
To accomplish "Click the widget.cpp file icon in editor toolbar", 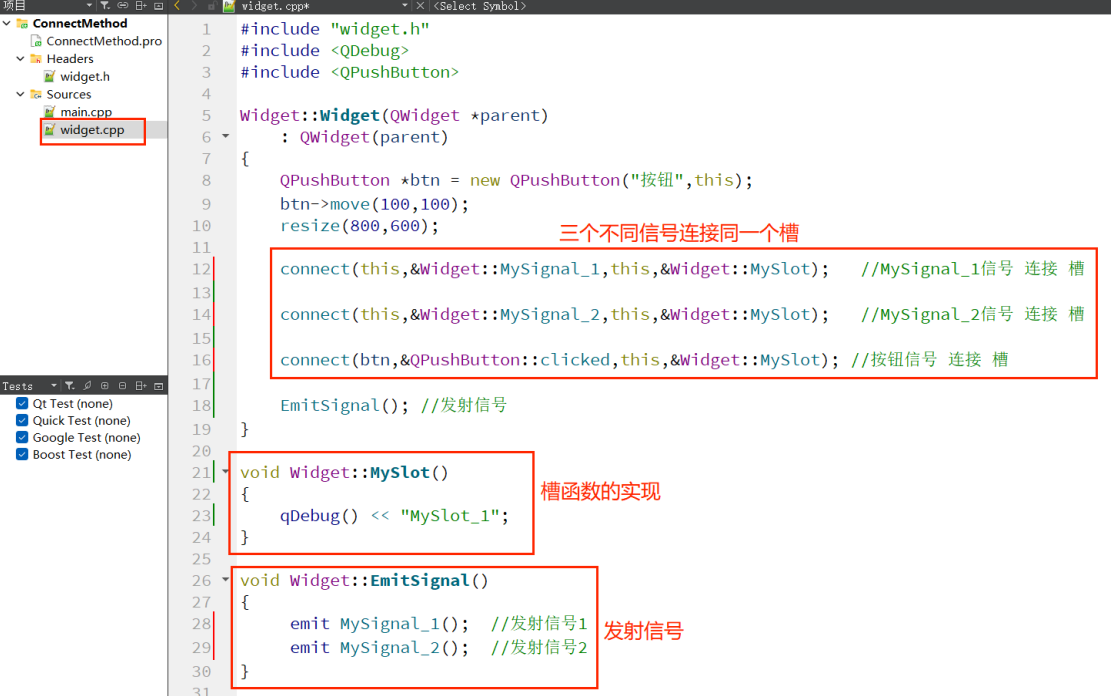I will [229, 6].
